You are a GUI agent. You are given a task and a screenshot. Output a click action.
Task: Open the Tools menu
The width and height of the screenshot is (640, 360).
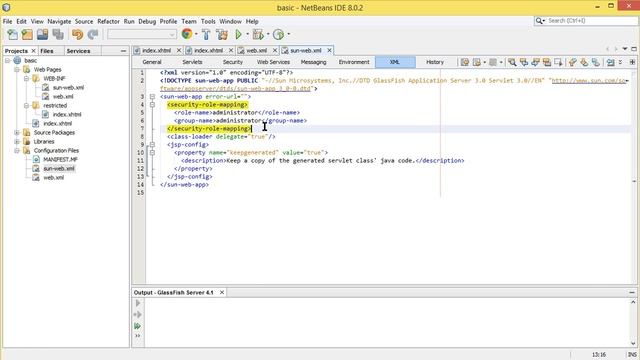pos(208,21)
